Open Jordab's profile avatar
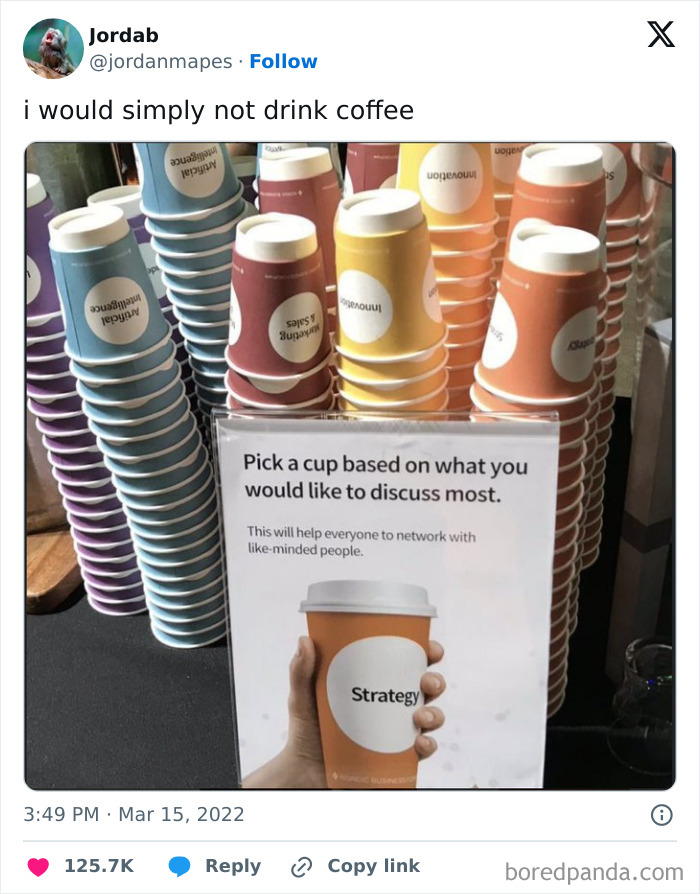 [x=53, y=48]
